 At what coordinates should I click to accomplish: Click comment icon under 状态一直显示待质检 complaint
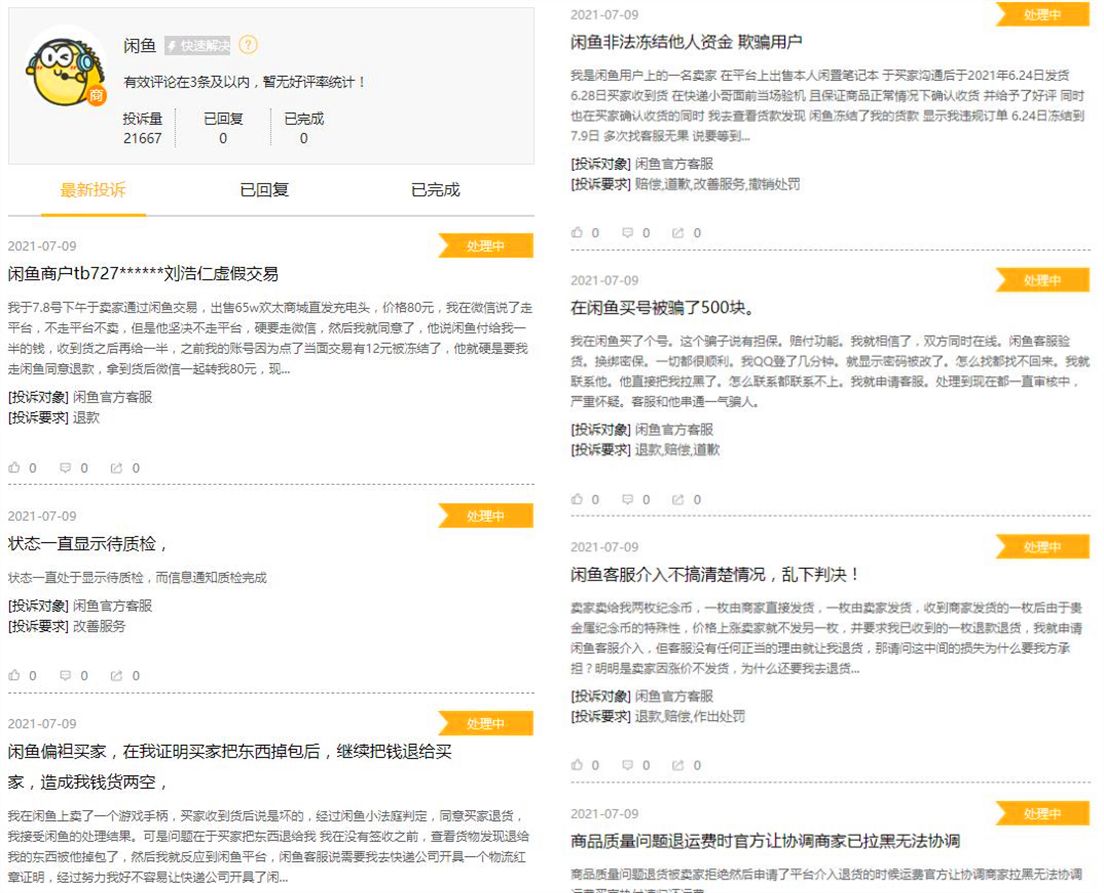point(65,675)
